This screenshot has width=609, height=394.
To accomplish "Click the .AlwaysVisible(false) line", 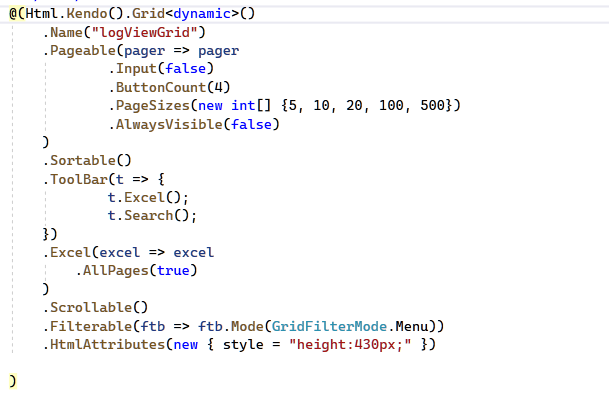I will tap(194, 124).
